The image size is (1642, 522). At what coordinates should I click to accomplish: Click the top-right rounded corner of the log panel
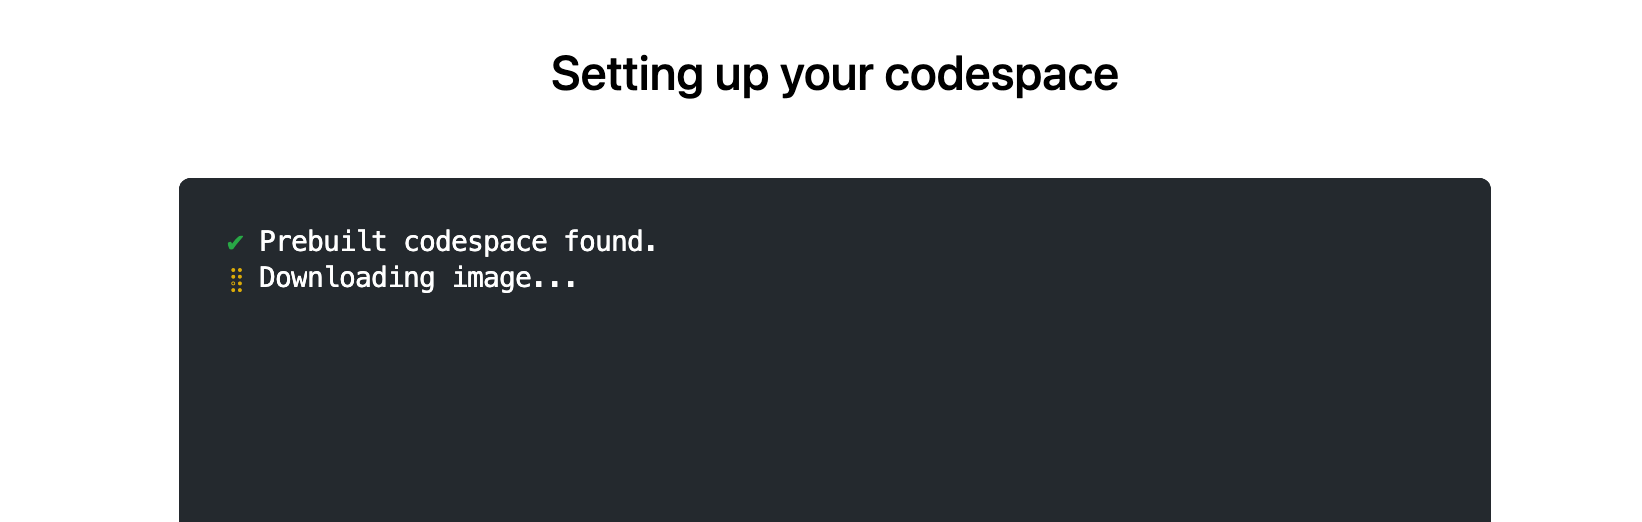coord(1485,184)
